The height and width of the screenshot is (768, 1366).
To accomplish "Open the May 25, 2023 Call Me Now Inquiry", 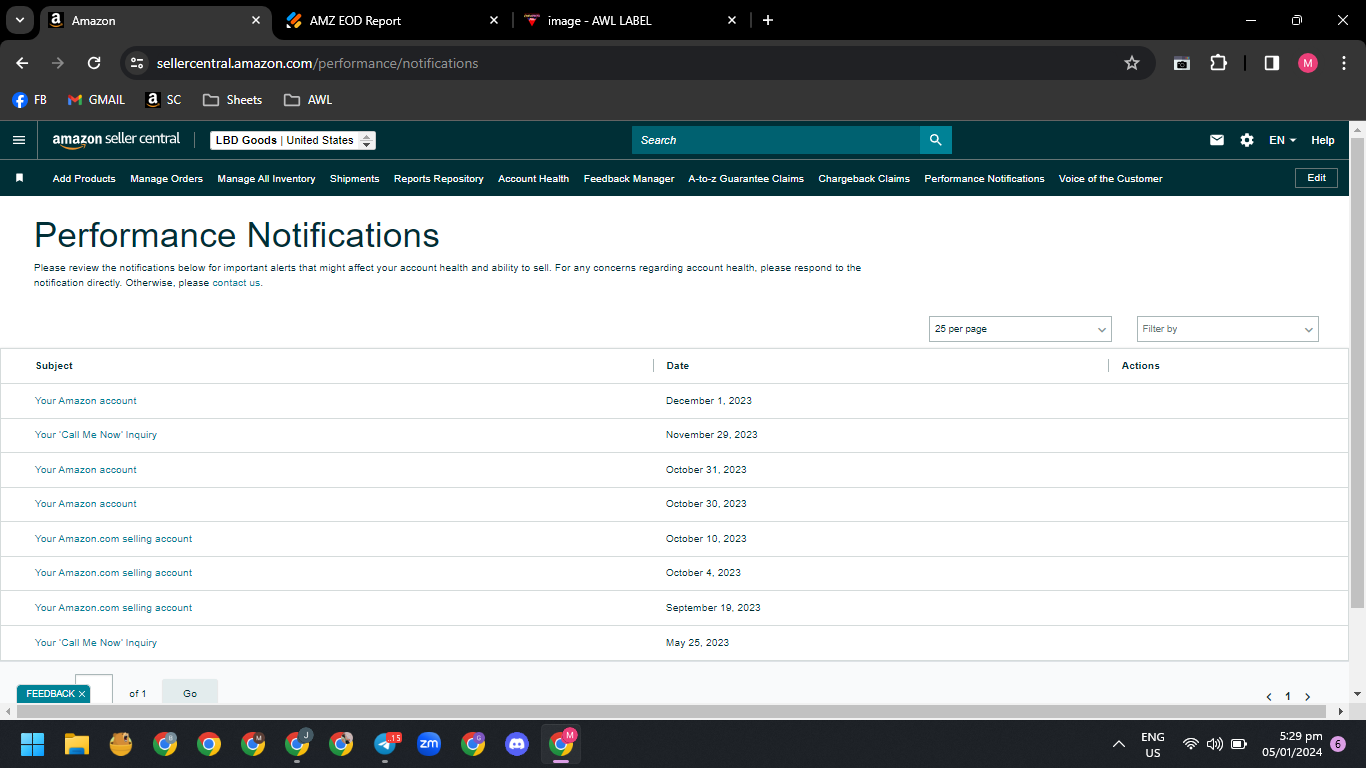I will (96, 643).
